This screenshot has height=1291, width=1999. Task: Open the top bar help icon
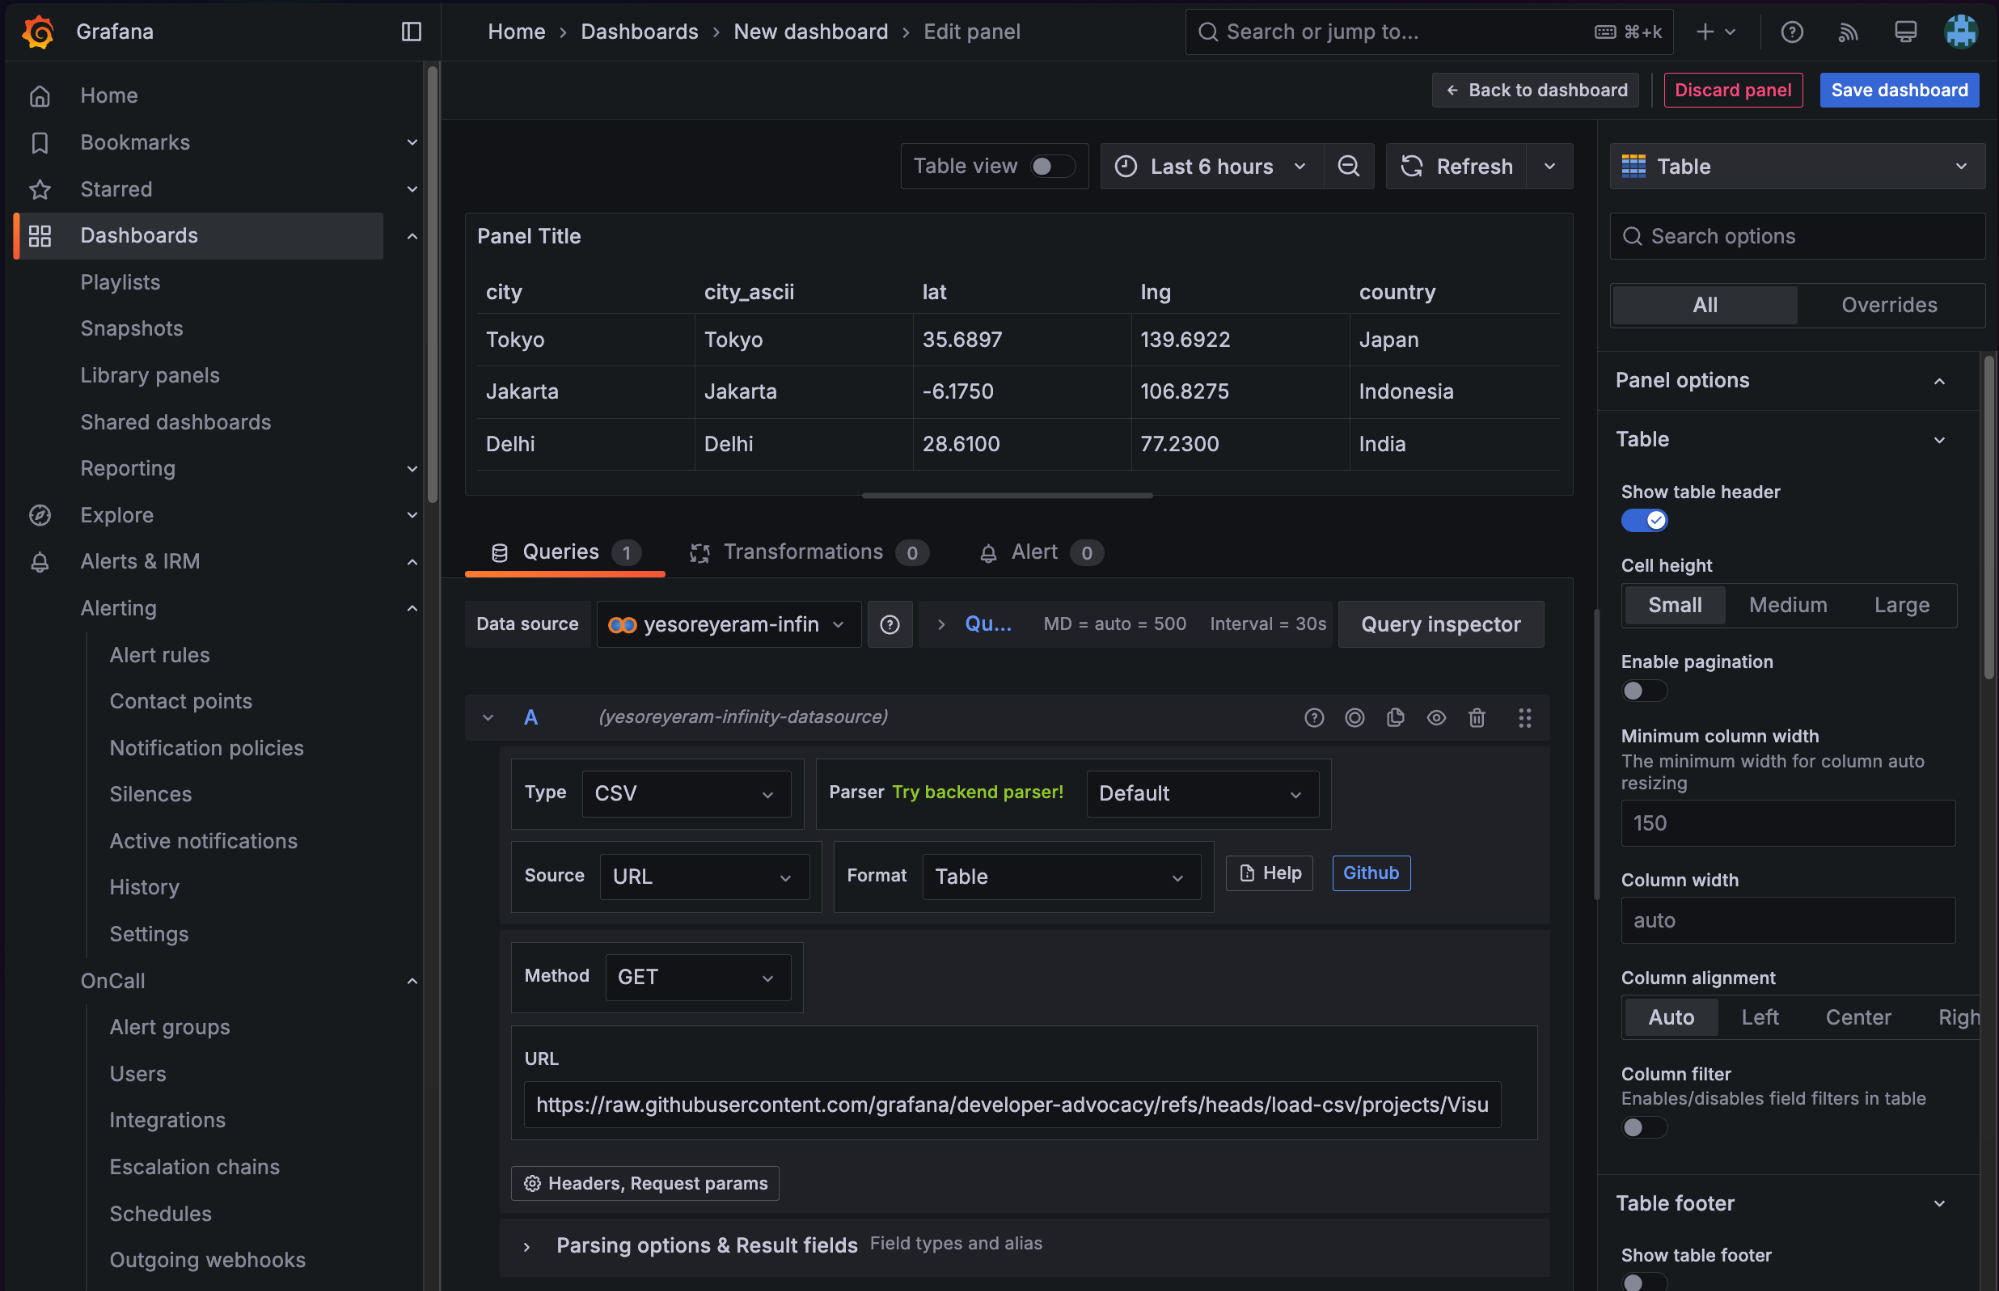[1791, 32]
